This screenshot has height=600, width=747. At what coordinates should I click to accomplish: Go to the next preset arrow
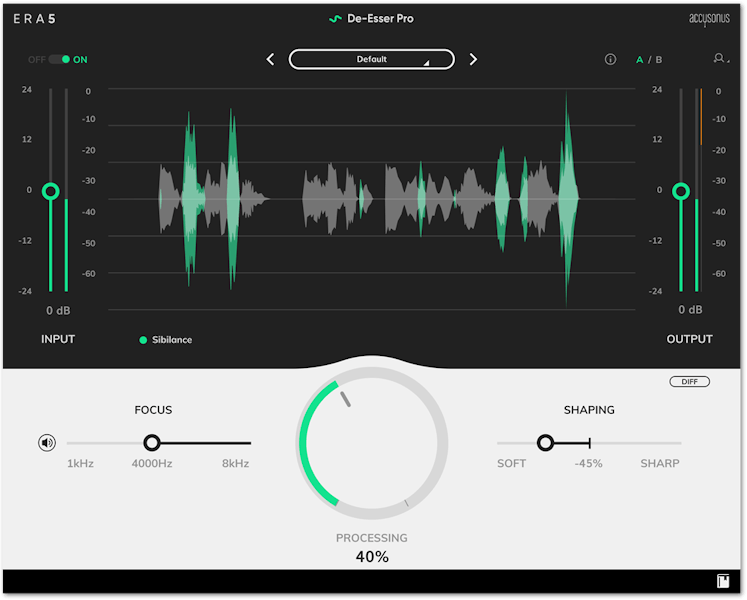(473, 60)
